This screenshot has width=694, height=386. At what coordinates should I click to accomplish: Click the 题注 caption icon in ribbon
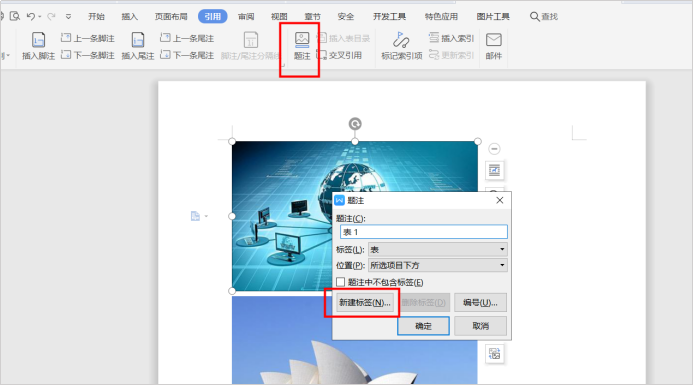click(x=302, y=40)
